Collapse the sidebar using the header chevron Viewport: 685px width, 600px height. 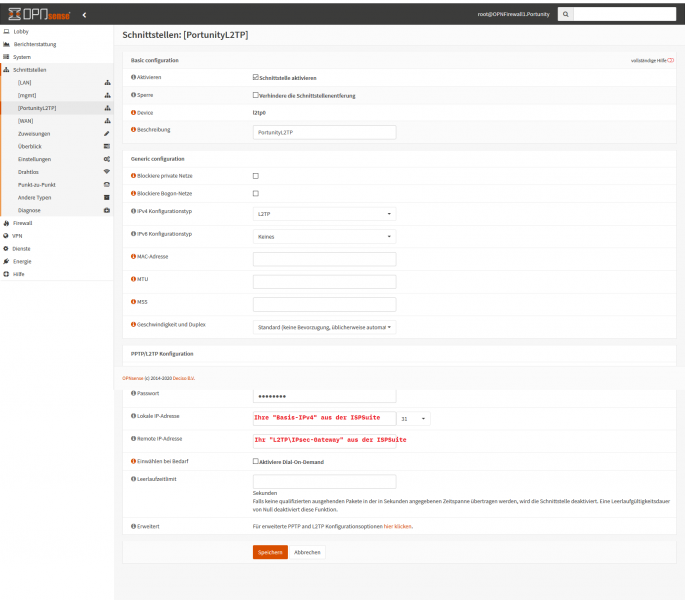[x=84, y=15]
